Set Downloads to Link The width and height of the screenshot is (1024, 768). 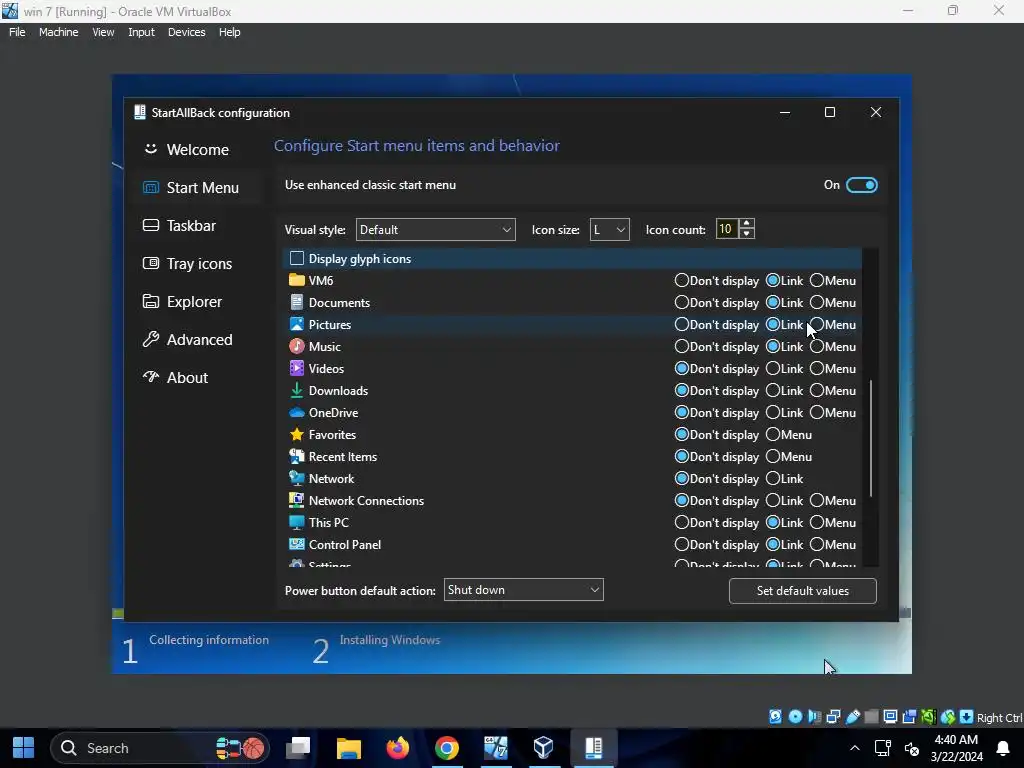pos(773,391)
